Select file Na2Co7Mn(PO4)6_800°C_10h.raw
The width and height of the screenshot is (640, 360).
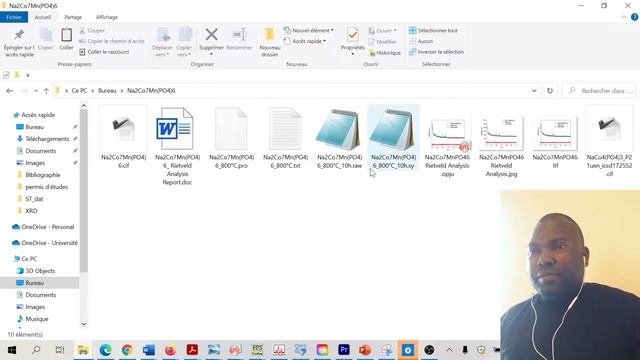(339, 138)
